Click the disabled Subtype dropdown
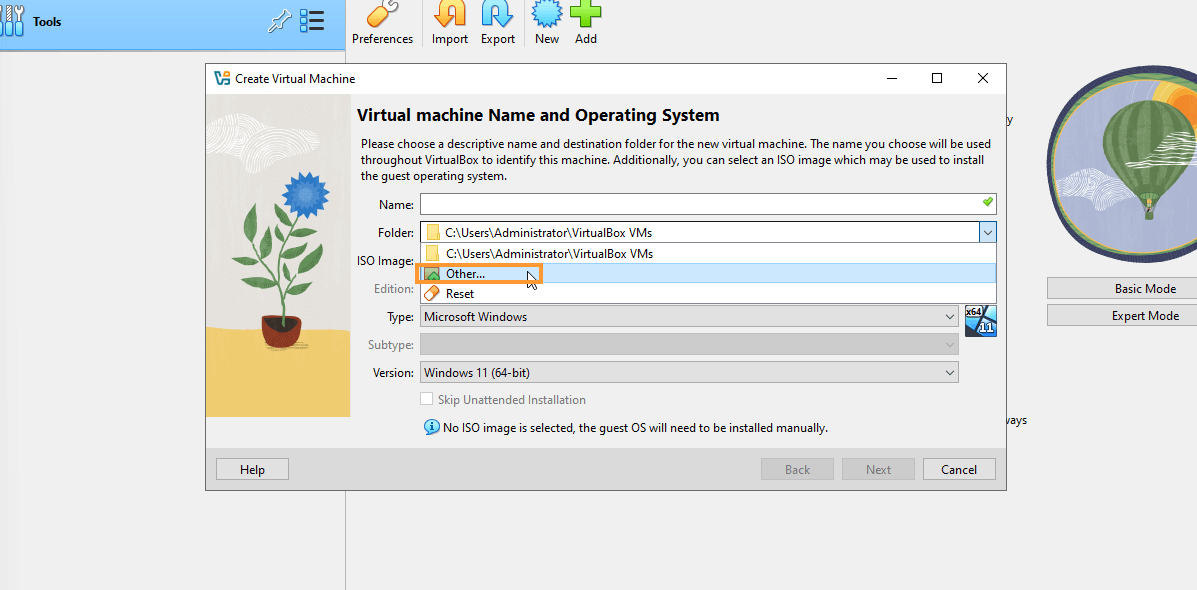Screen dimensions: 1197x590 [689, 345]
